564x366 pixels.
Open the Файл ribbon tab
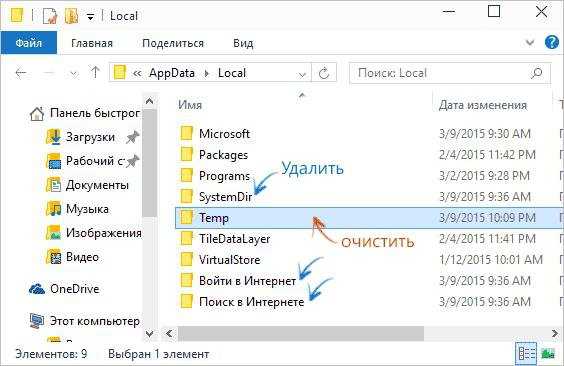pyautogui.click(x=29, y=43)
